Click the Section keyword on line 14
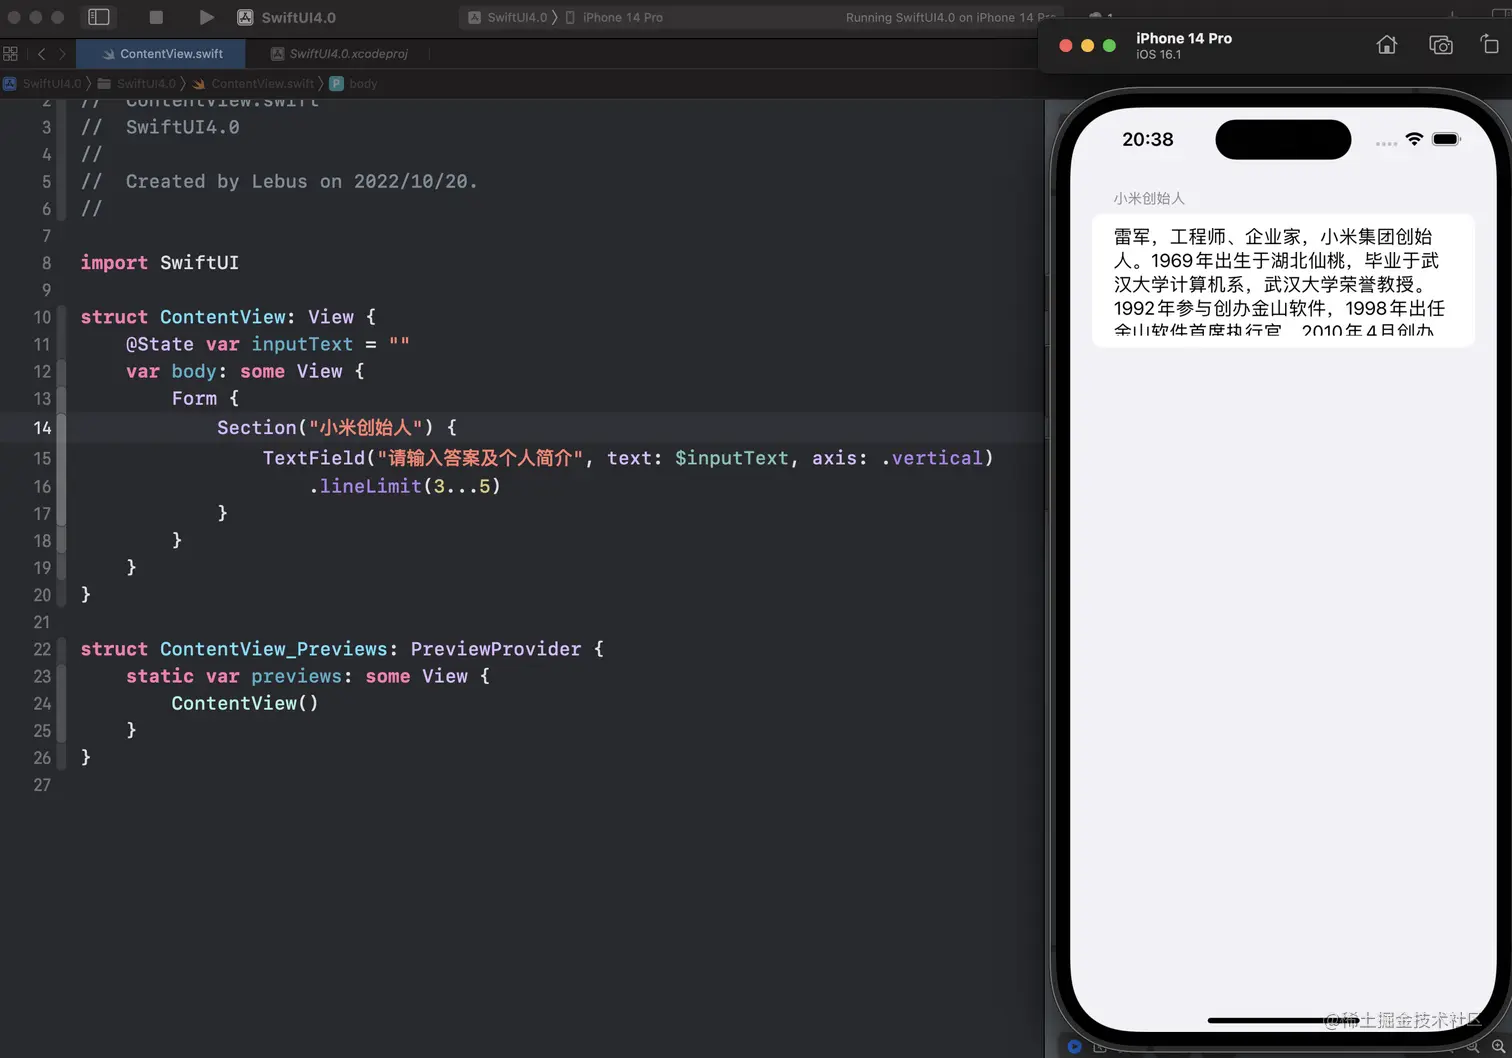This screenshot has width=1512, height=1058. pos(257,428)
